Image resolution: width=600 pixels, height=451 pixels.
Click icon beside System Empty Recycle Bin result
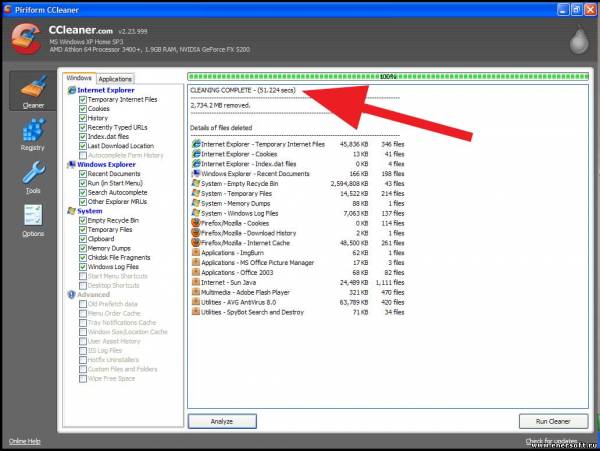coord(196,184)
